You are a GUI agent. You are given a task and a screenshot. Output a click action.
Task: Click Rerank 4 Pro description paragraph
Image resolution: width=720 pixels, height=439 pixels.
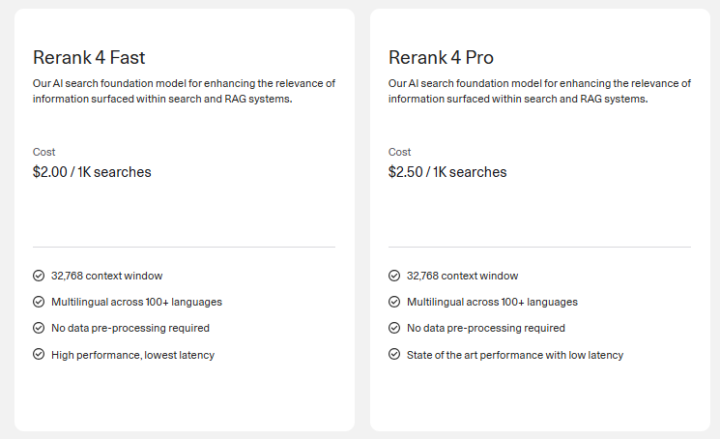[539, 90]
